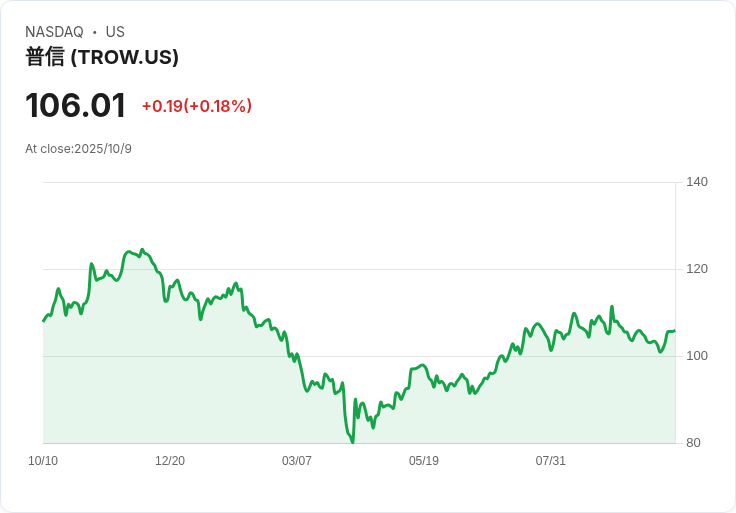This screenshot has height=513, width=736.
Task: Select the 10/10 date on x-axis
Action: (43, 461)
